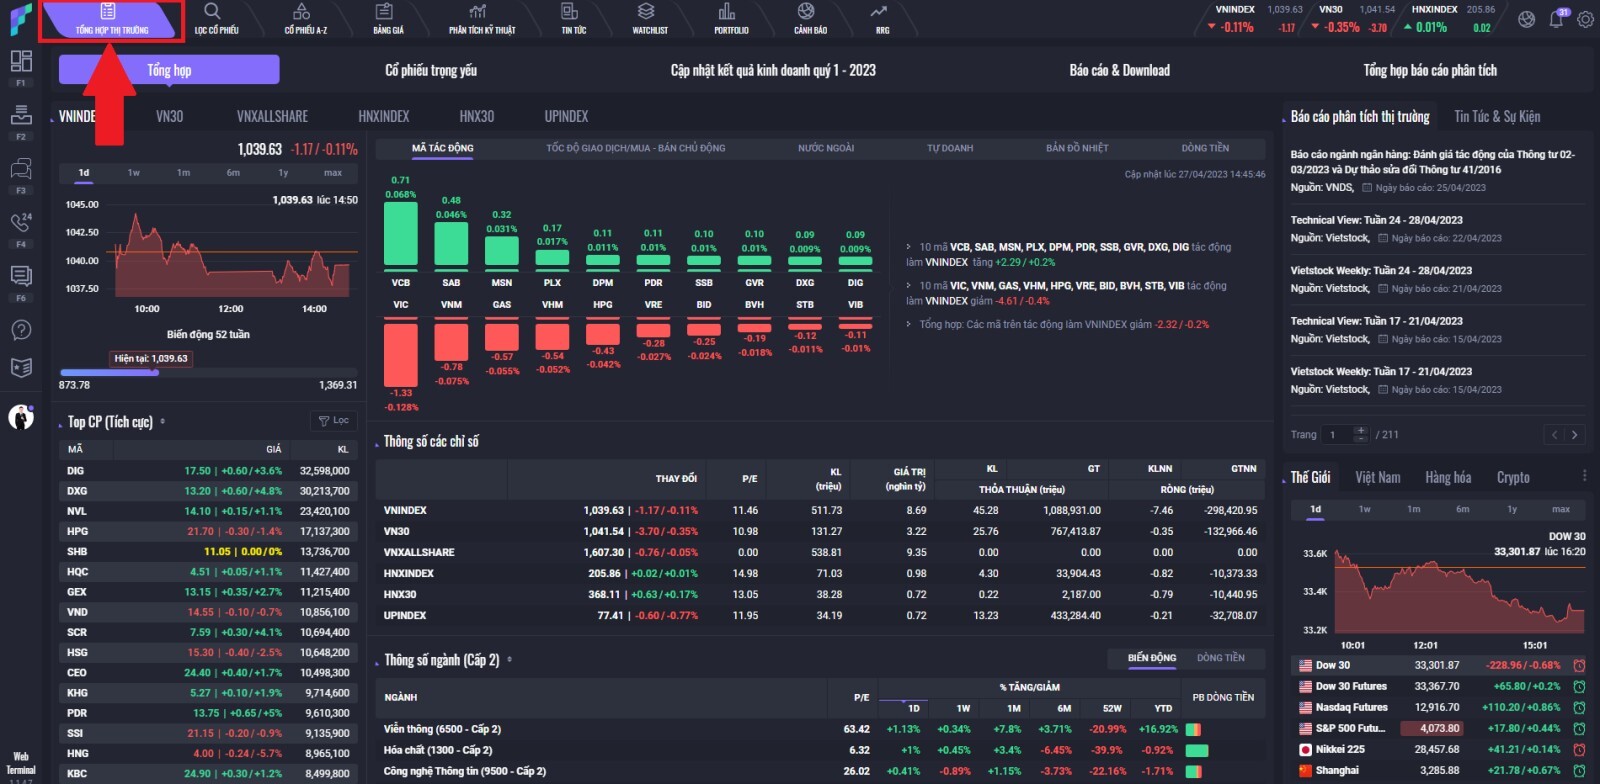This screenshot has width=1600, height=784.
Task: Toggle the alarm for Dow 30 row
Action: point(1579,666)
